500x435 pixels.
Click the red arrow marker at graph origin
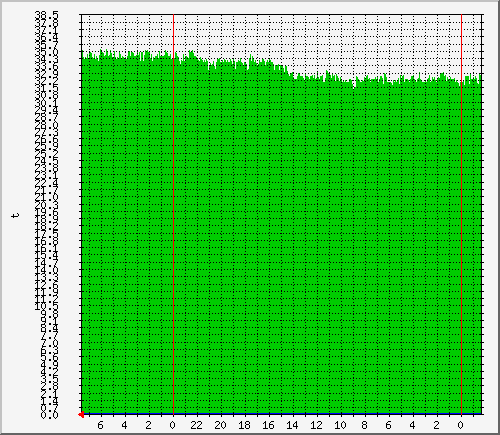click(x=81, y=415)
